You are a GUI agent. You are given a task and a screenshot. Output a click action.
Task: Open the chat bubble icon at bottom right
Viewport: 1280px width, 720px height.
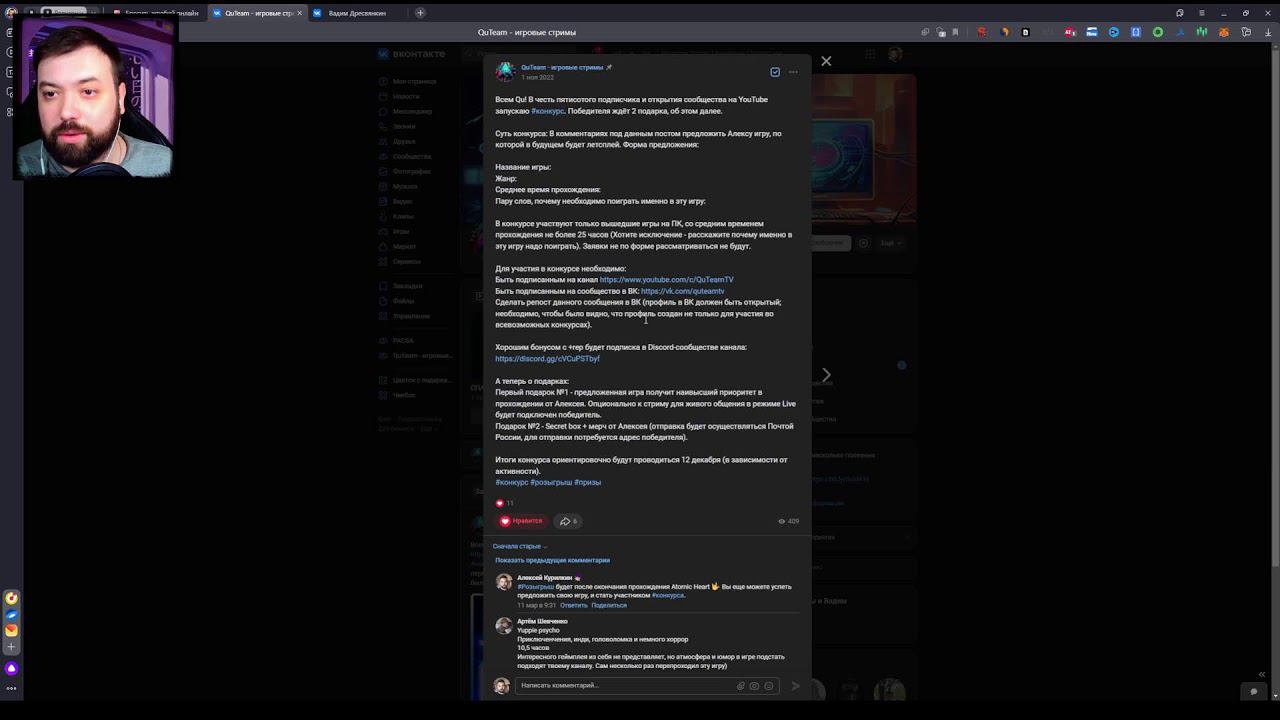click(x=1254, y=691)
